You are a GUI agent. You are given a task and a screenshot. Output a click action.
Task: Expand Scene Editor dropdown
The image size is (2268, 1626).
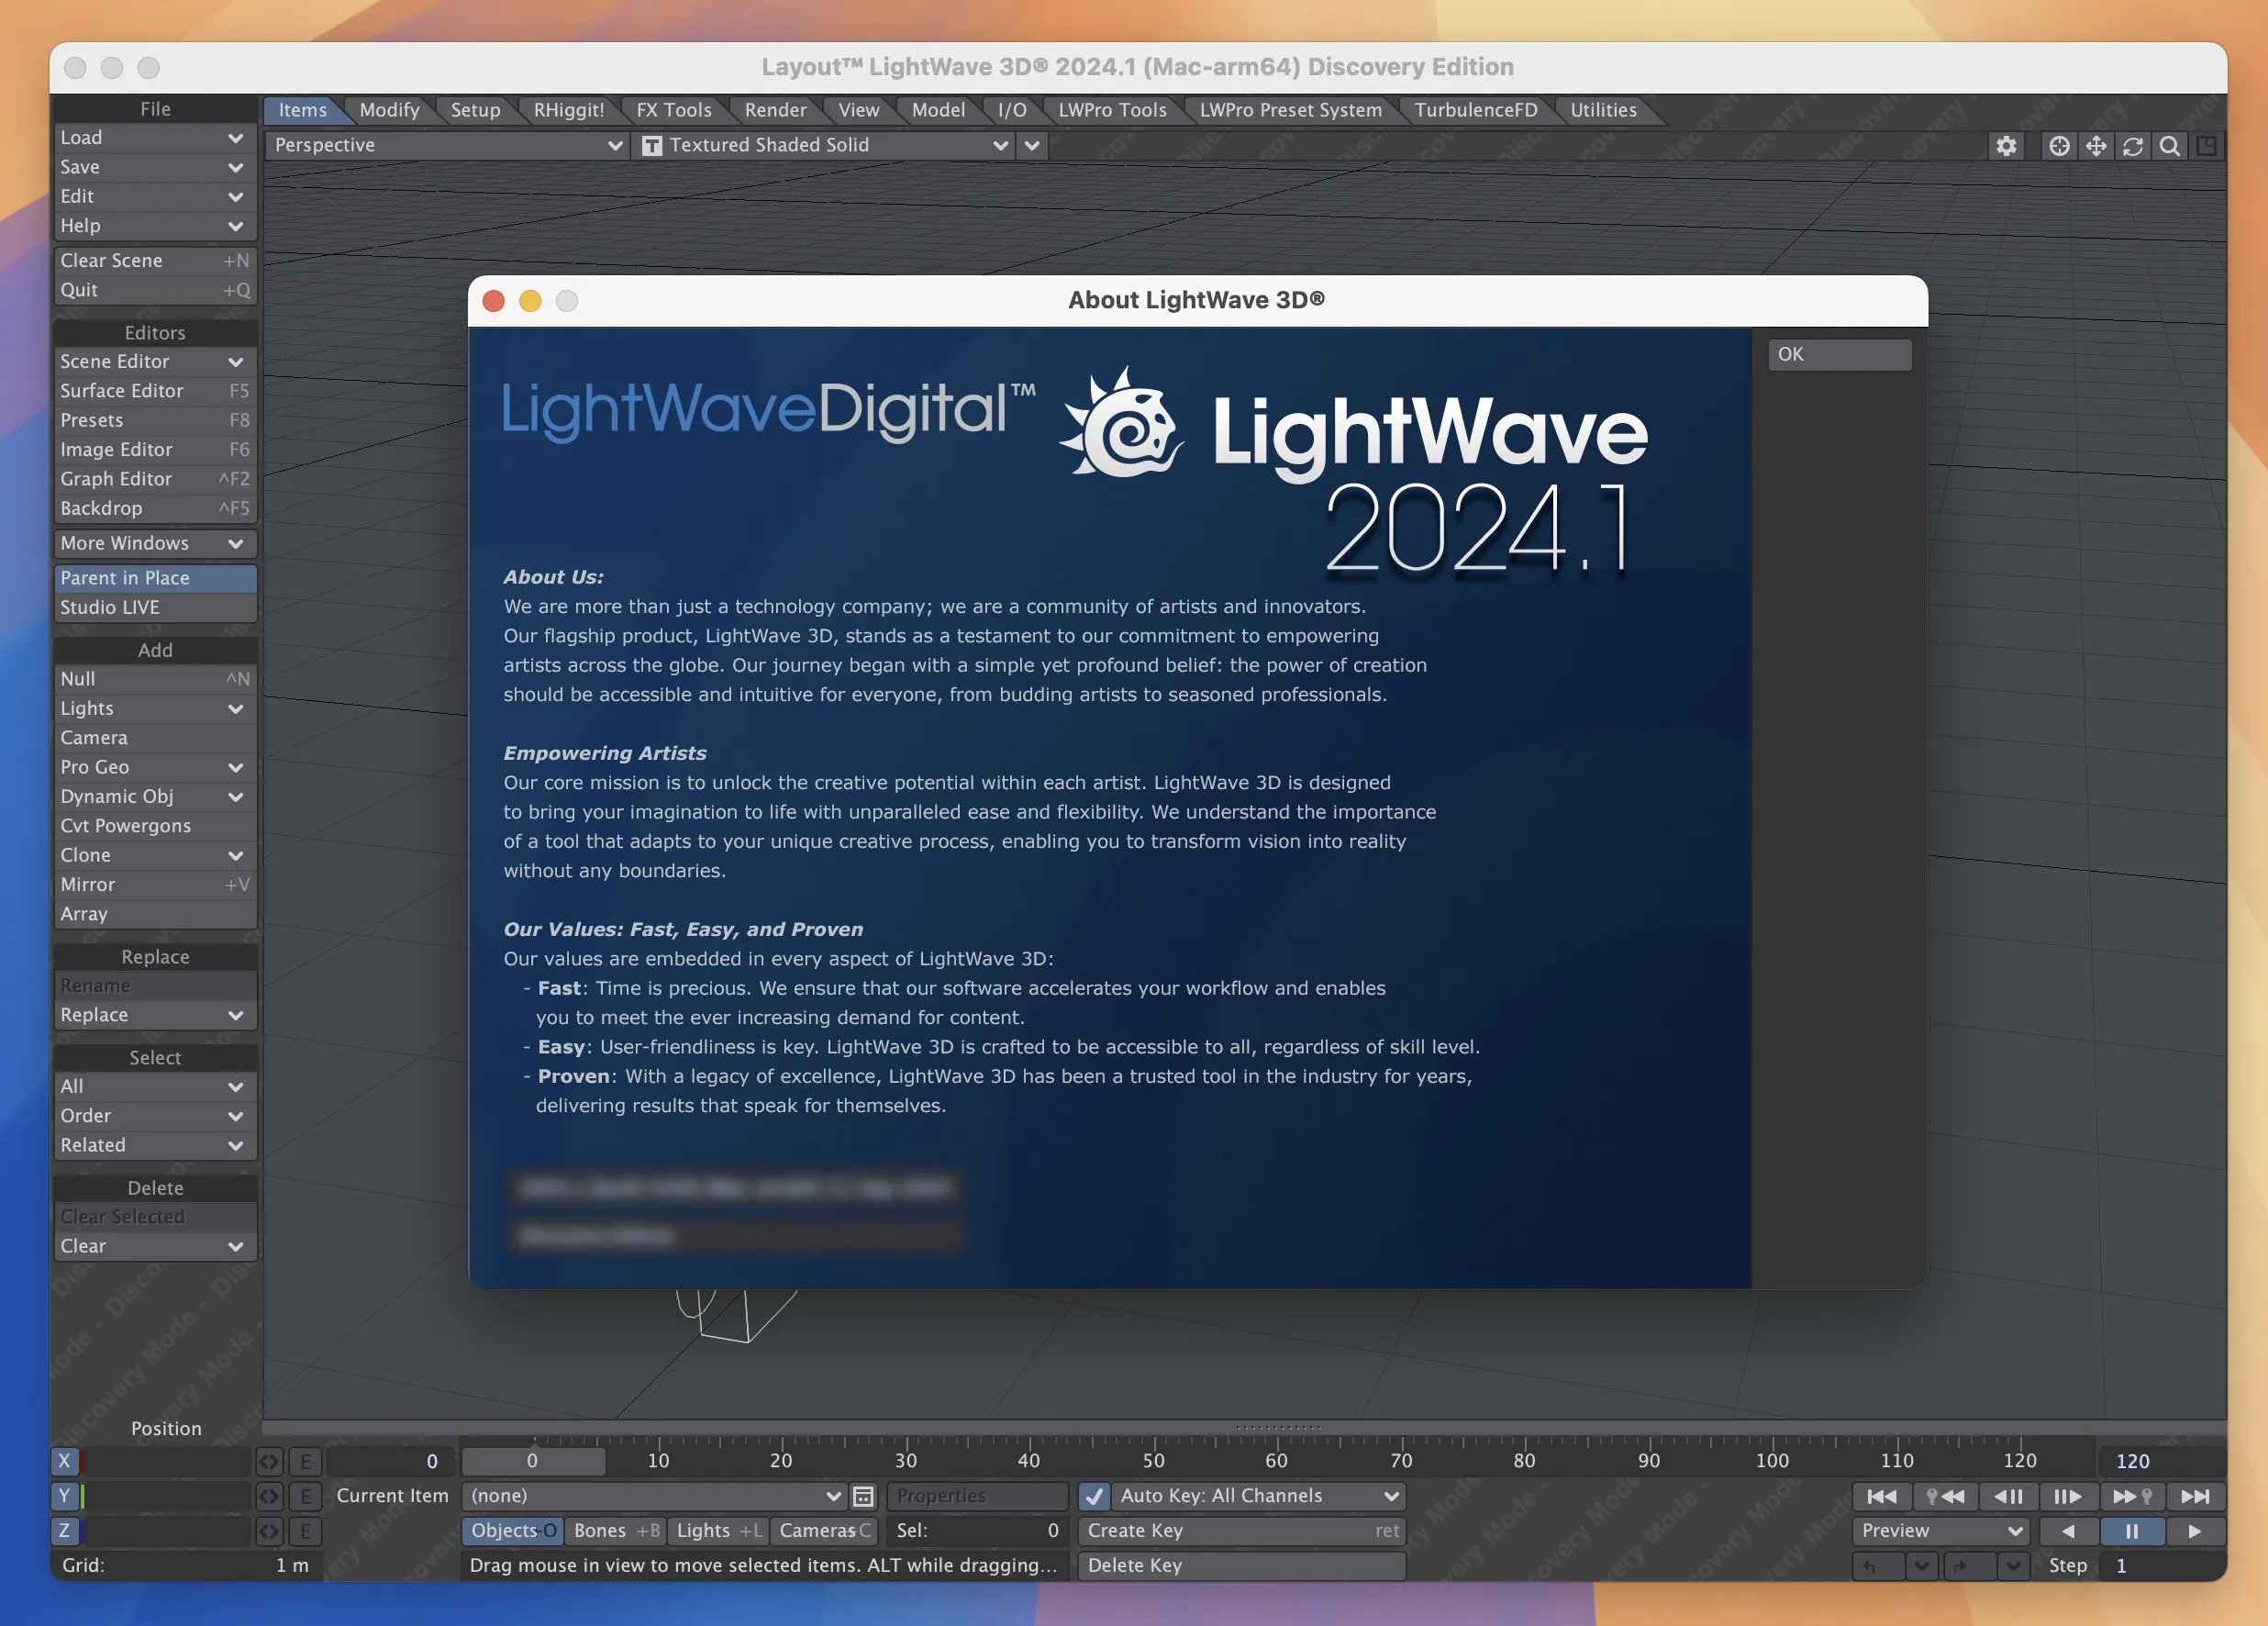pos(155,362)
